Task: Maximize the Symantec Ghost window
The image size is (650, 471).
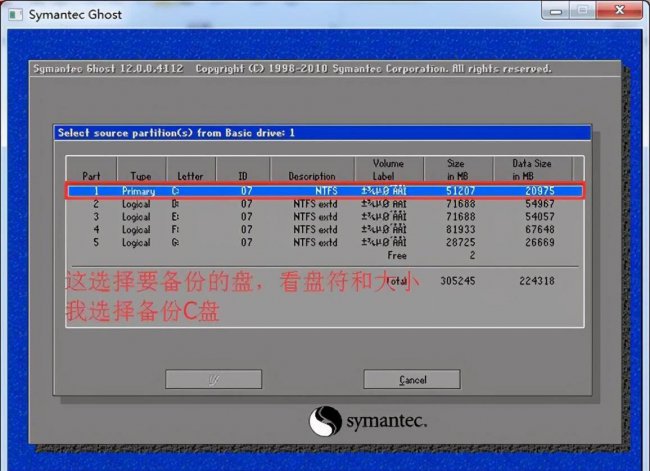Action: 582,11
